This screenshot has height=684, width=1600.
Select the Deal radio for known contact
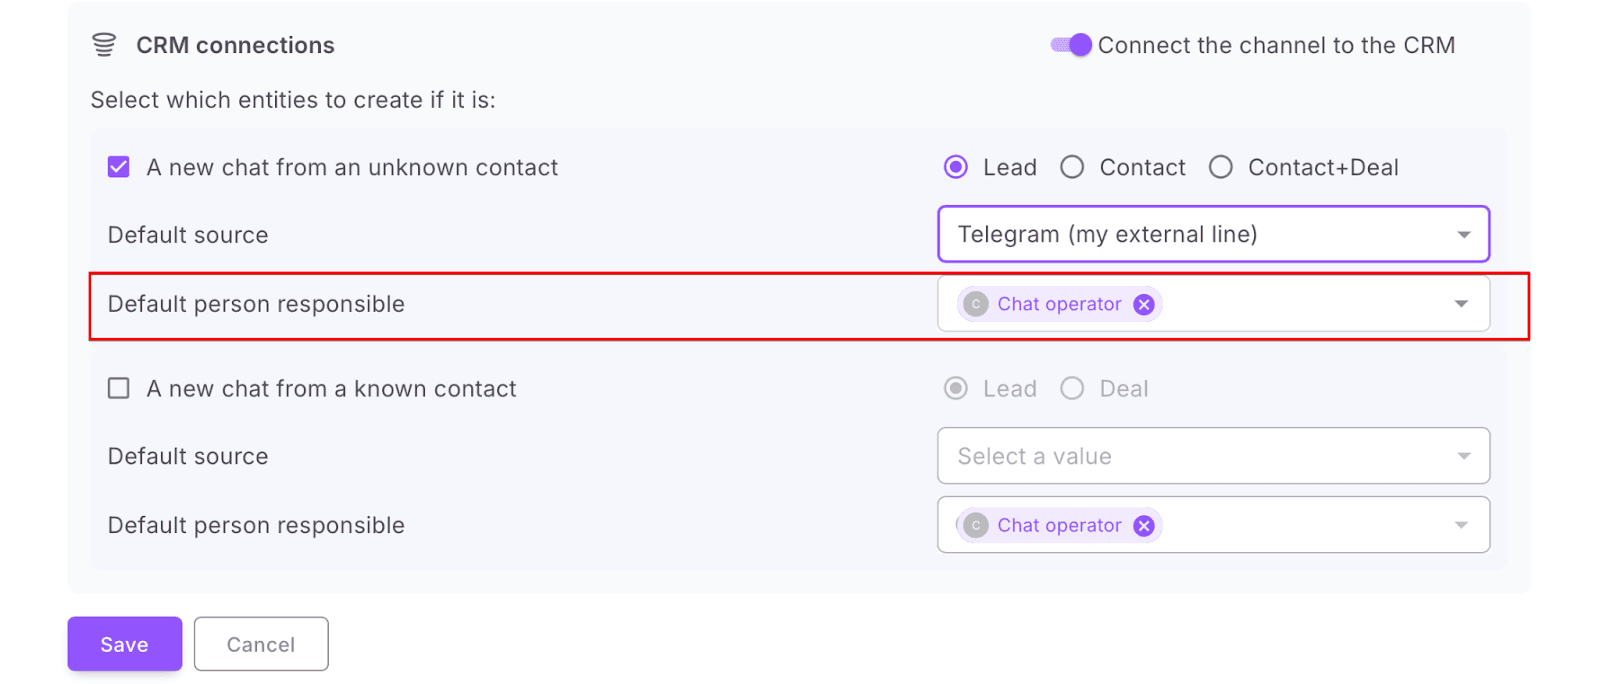point(1072,388)
